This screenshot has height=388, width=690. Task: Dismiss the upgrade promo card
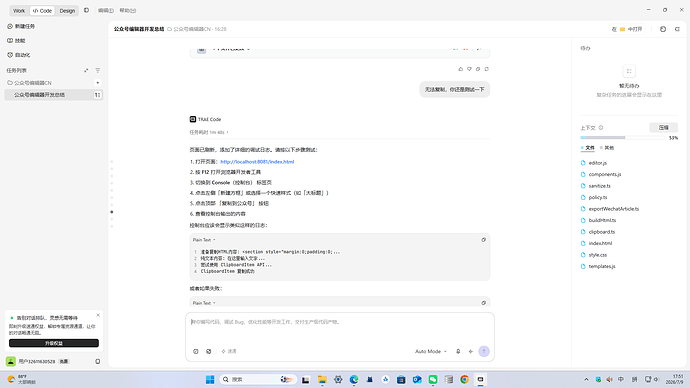coord(98,315)
